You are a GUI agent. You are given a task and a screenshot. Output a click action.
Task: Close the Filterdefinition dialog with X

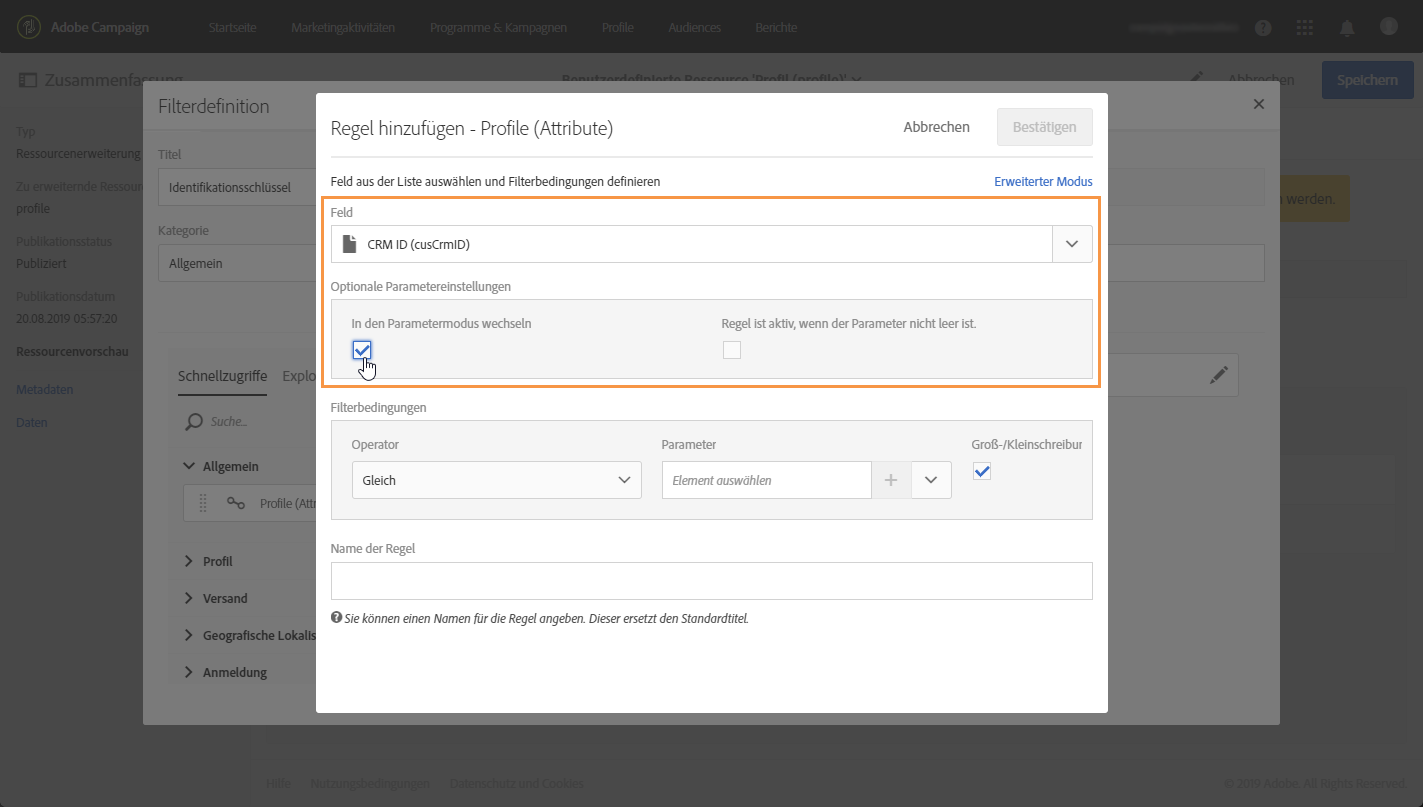[1259, 104]
